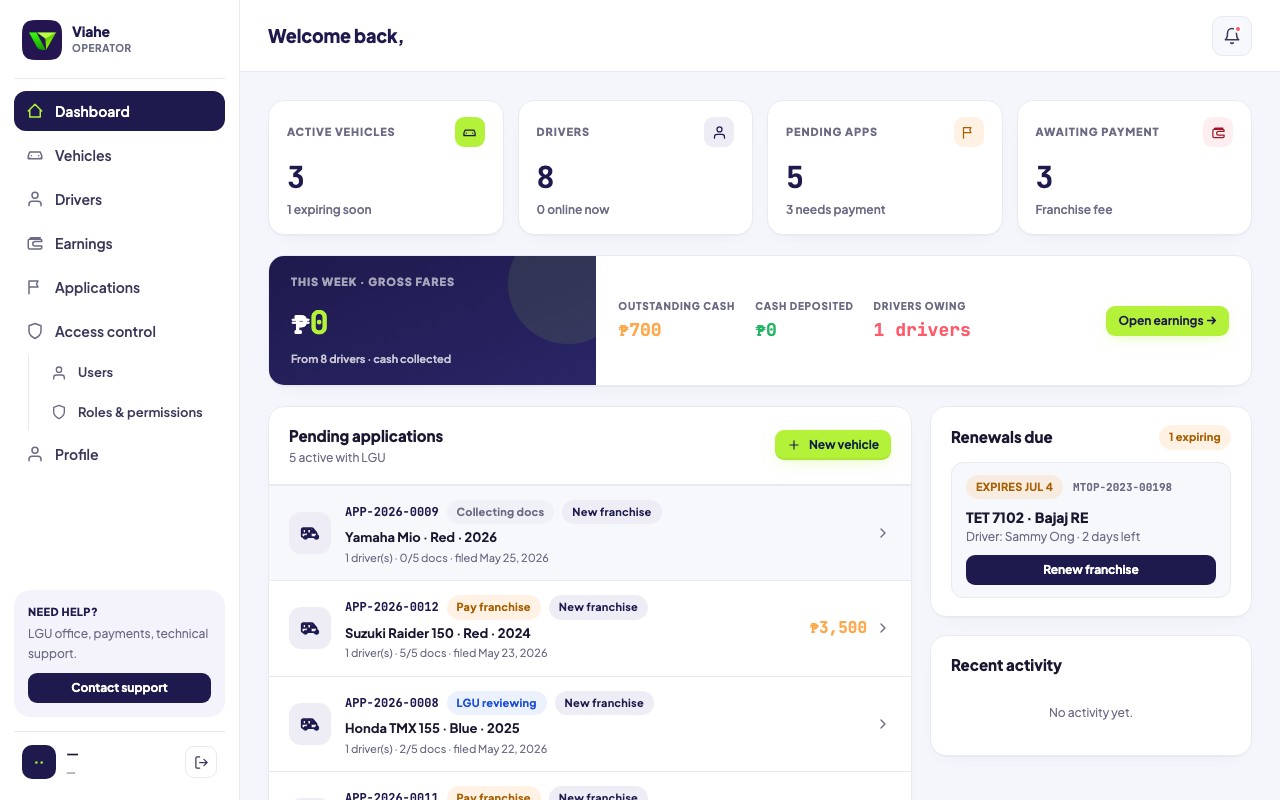Open the Active Vehicles stat card

386,168
